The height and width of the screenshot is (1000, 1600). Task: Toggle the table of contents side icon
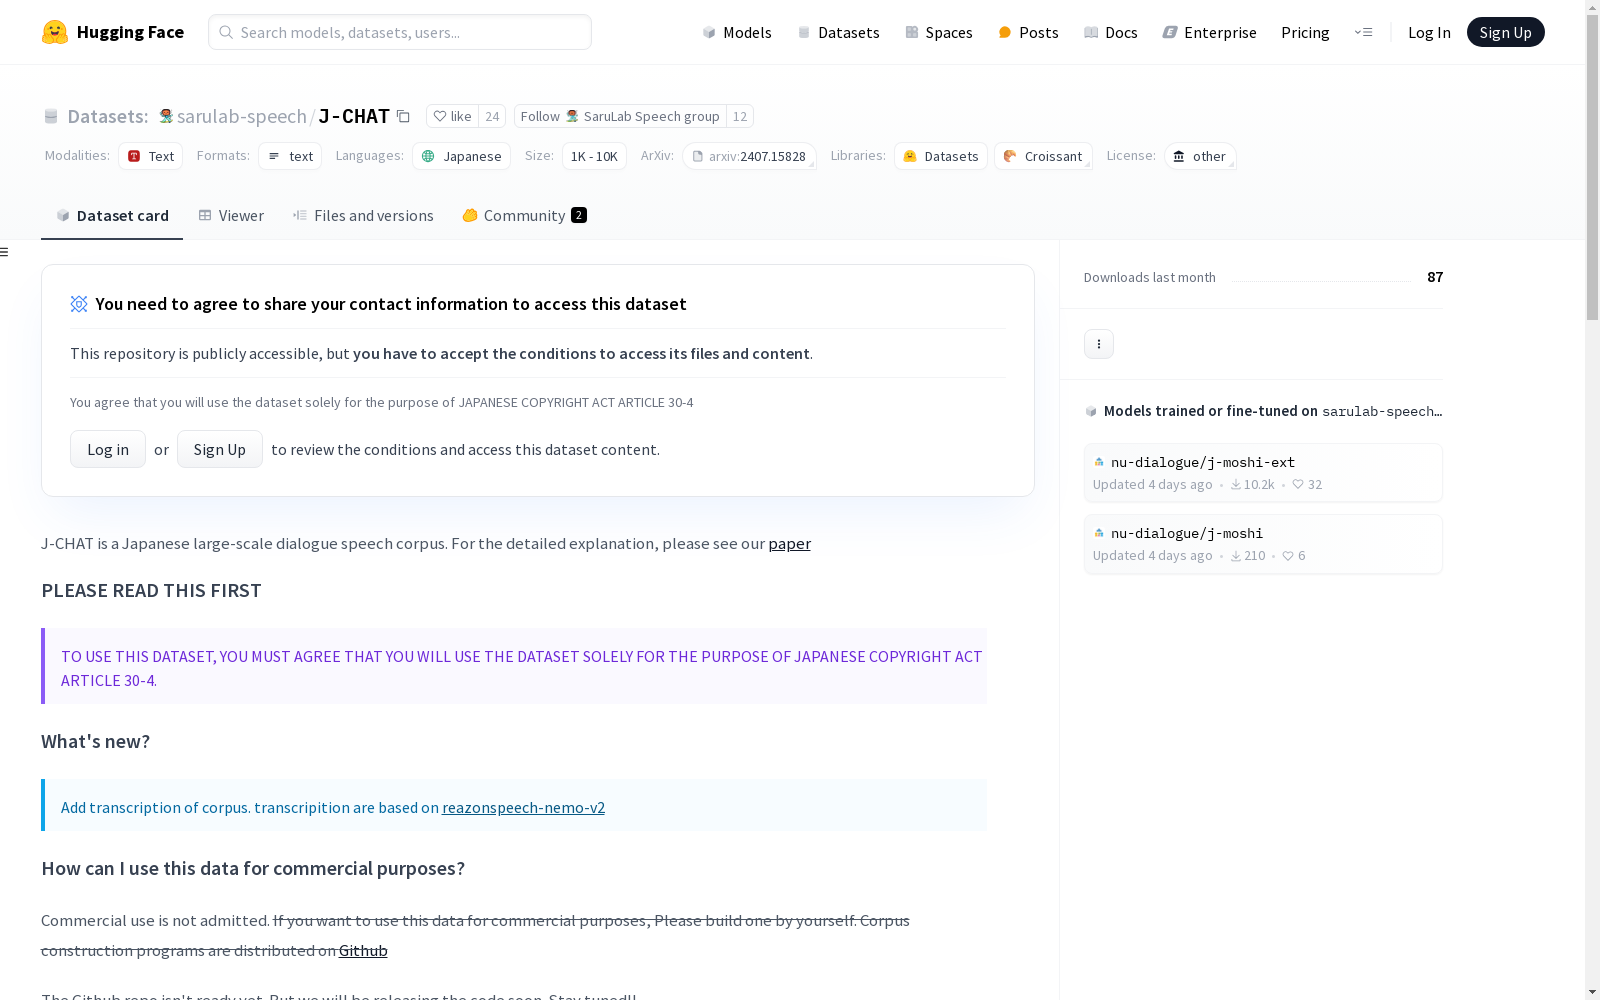(x=5, y=252)
